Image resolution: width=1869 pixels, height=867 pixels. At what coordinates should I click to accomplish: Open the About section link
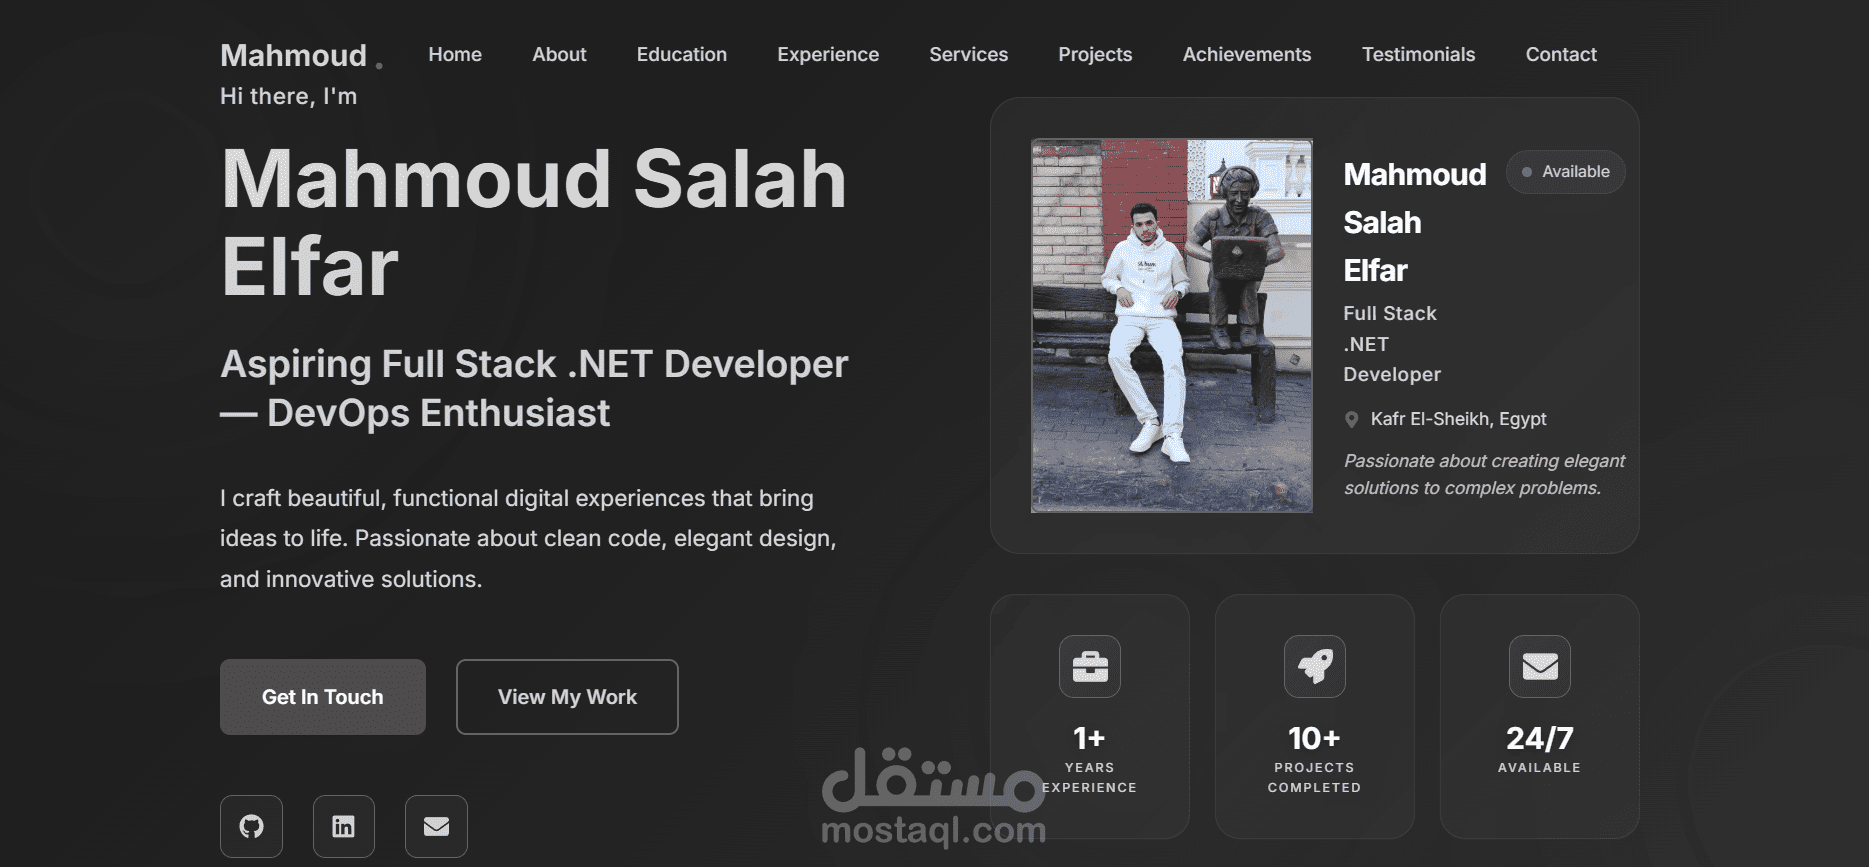pyautogui.click(x=559, y=55)
